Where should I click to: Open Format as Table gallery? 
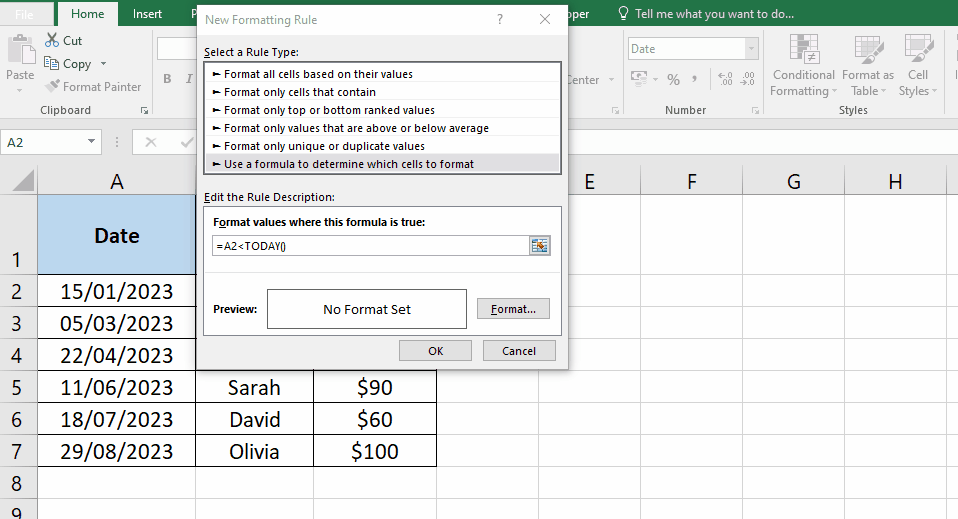click(x=868, y=65)
